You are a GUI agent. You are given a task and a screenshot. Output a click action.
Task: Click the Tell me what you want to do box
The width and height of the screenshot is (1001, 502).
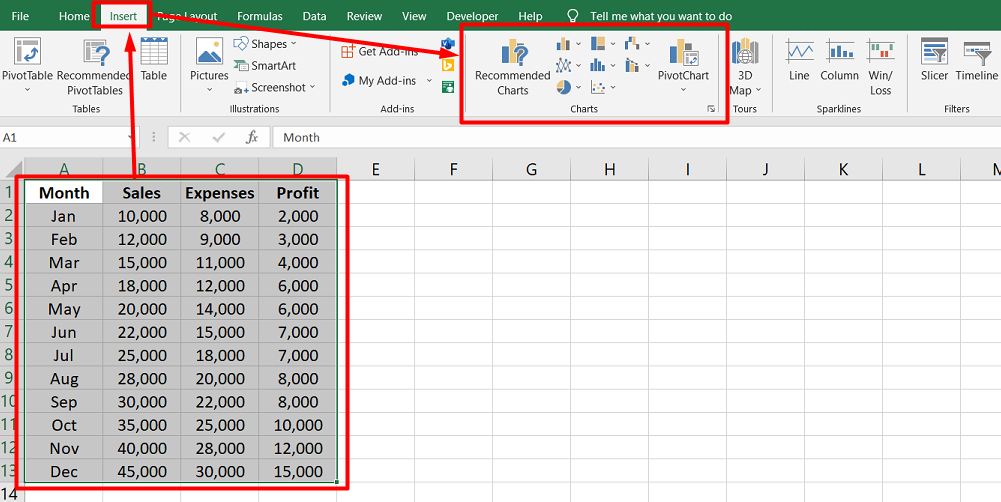pos(661,16)
